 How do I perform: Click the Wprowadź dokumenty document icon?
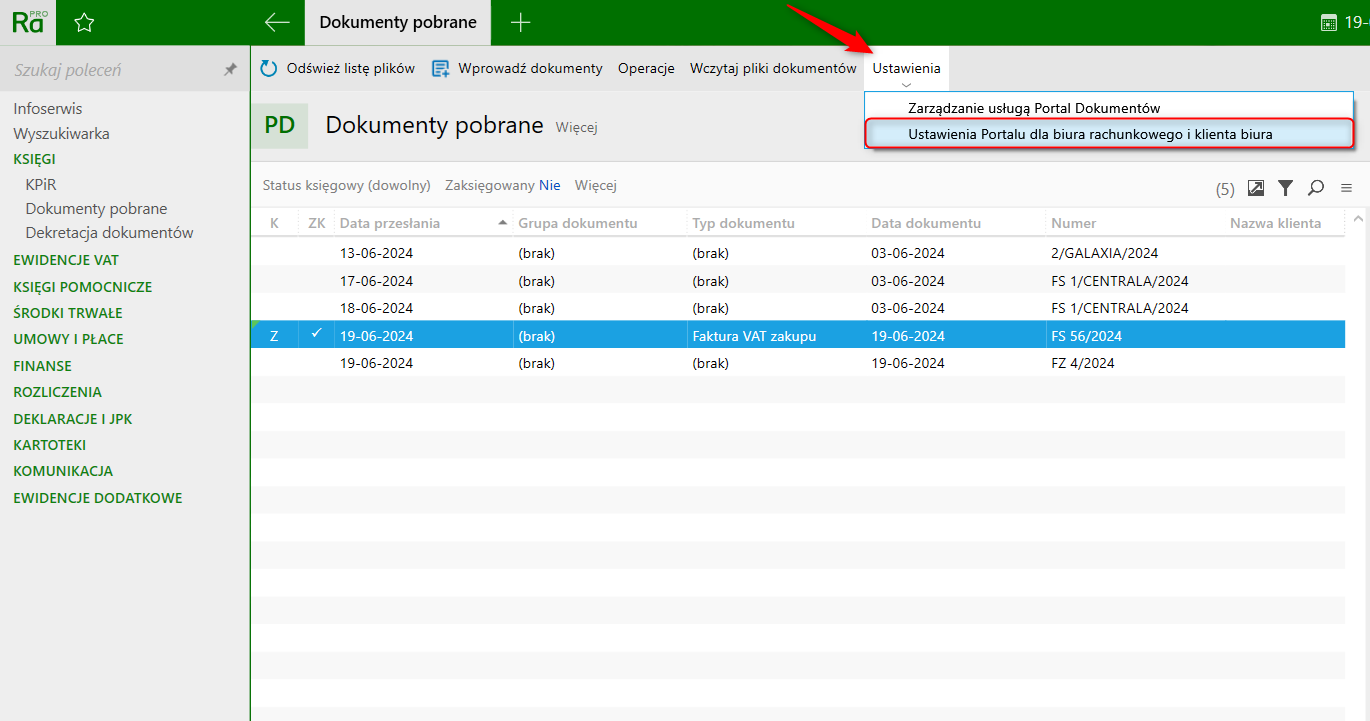(x=441, y=69)
